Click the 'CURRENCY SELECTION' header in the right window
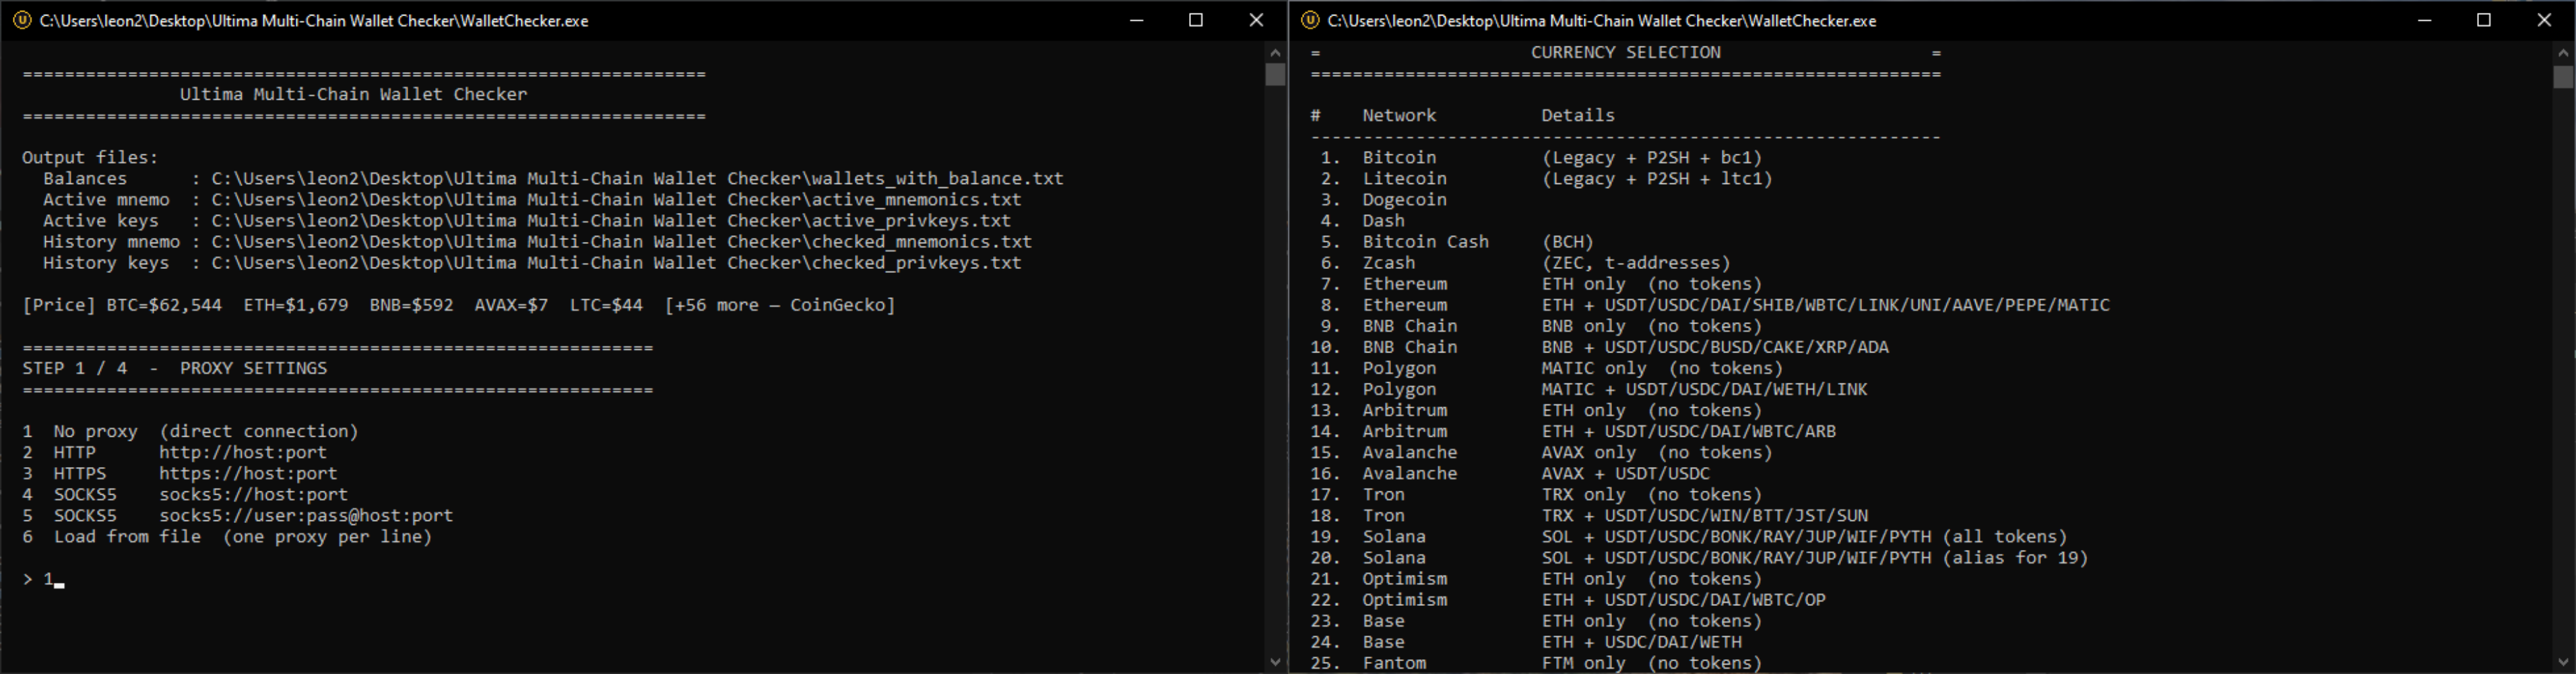The width and height of the screenshot is (2576, 674). tap(1626, 52)
